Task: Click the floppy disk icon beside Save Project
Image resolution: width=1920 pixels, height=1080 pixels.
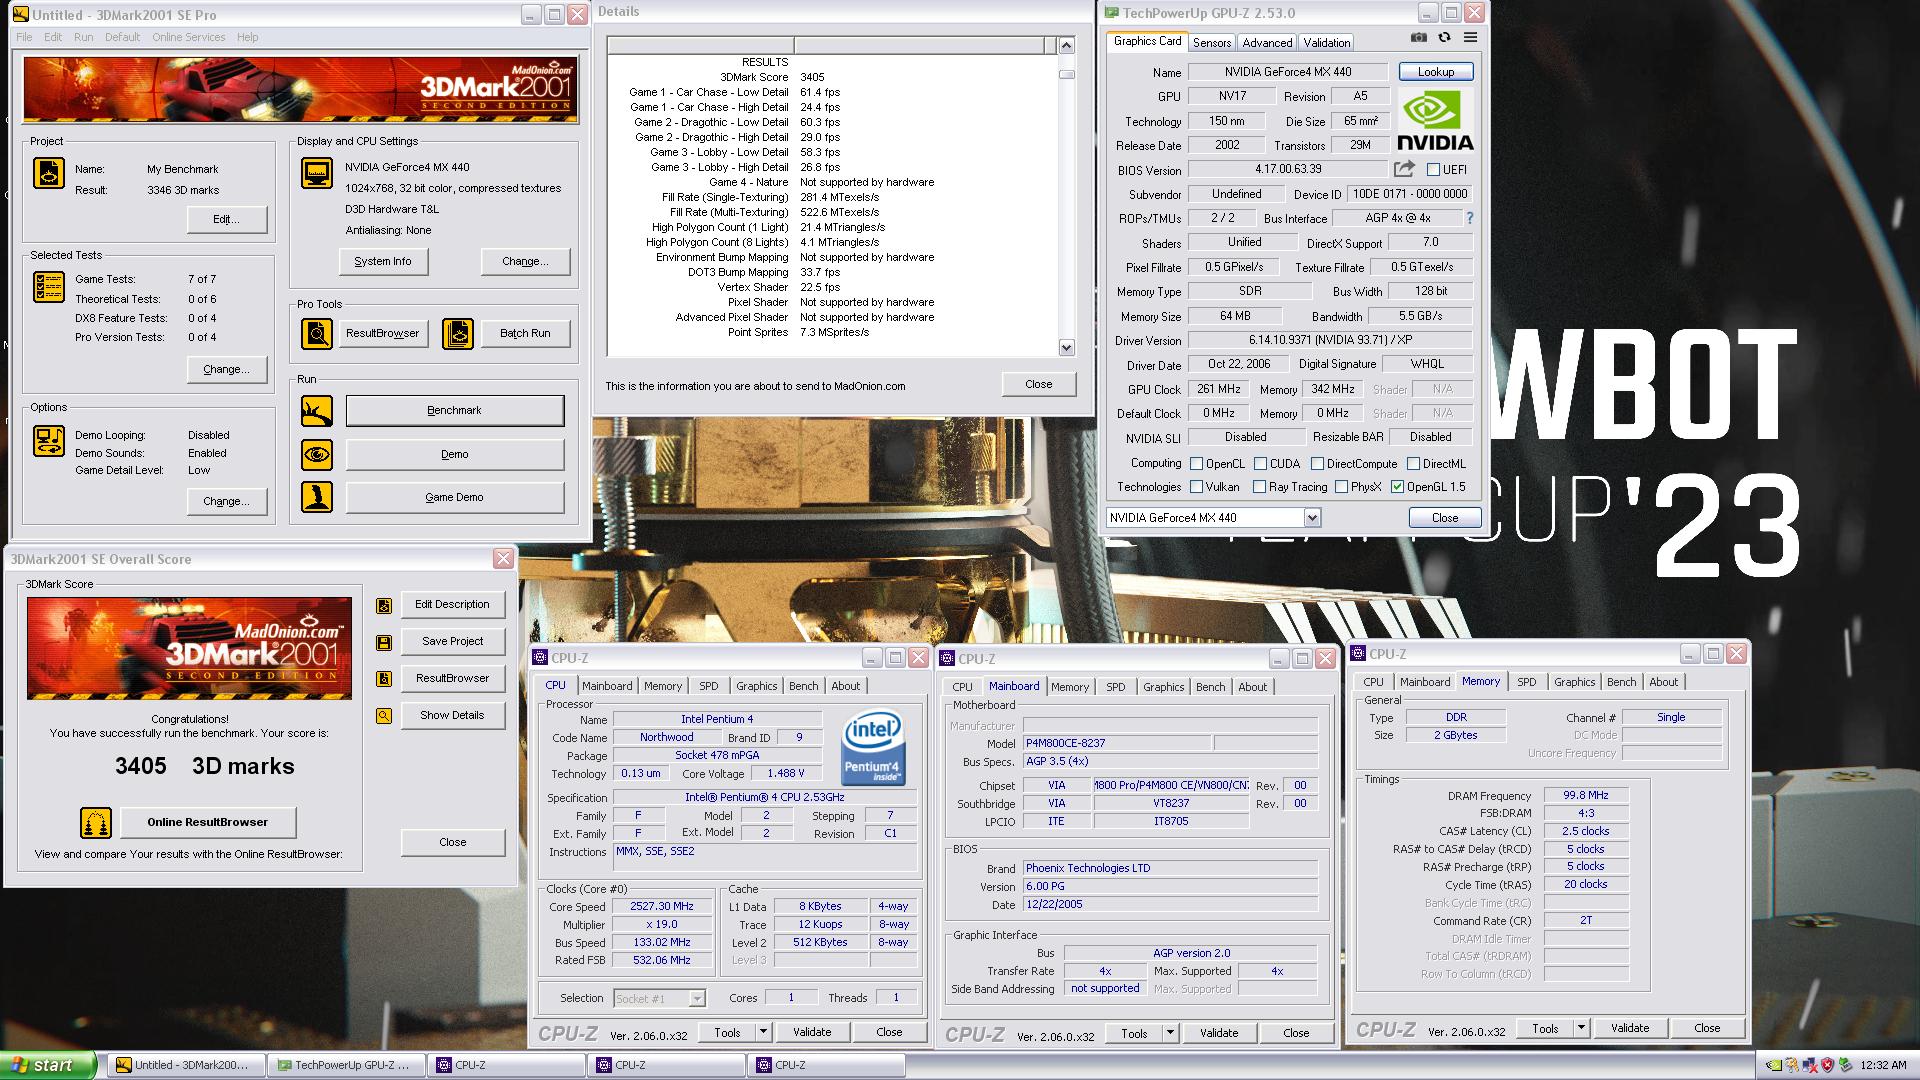Action: (x=384, y=643)
